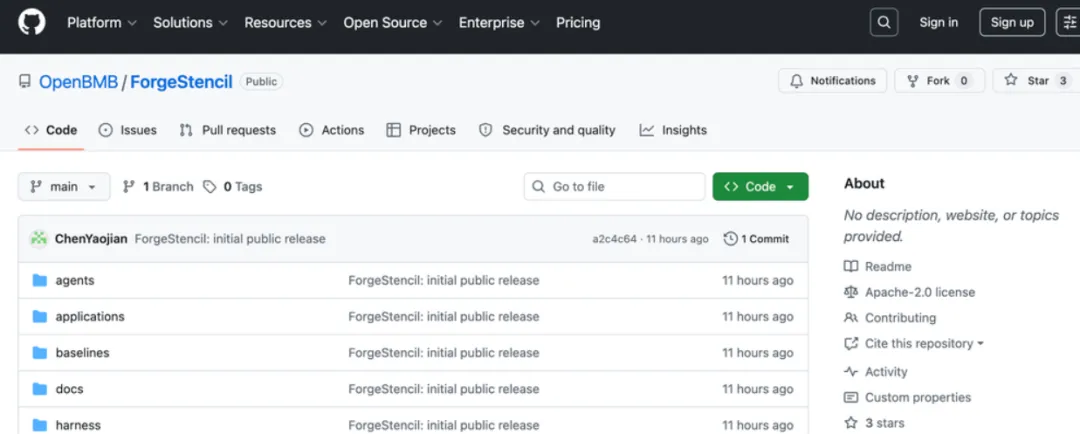Open the search magnifier button
Image resolution: width=1080 pixels, height=434 pixels.
[884, 22]
